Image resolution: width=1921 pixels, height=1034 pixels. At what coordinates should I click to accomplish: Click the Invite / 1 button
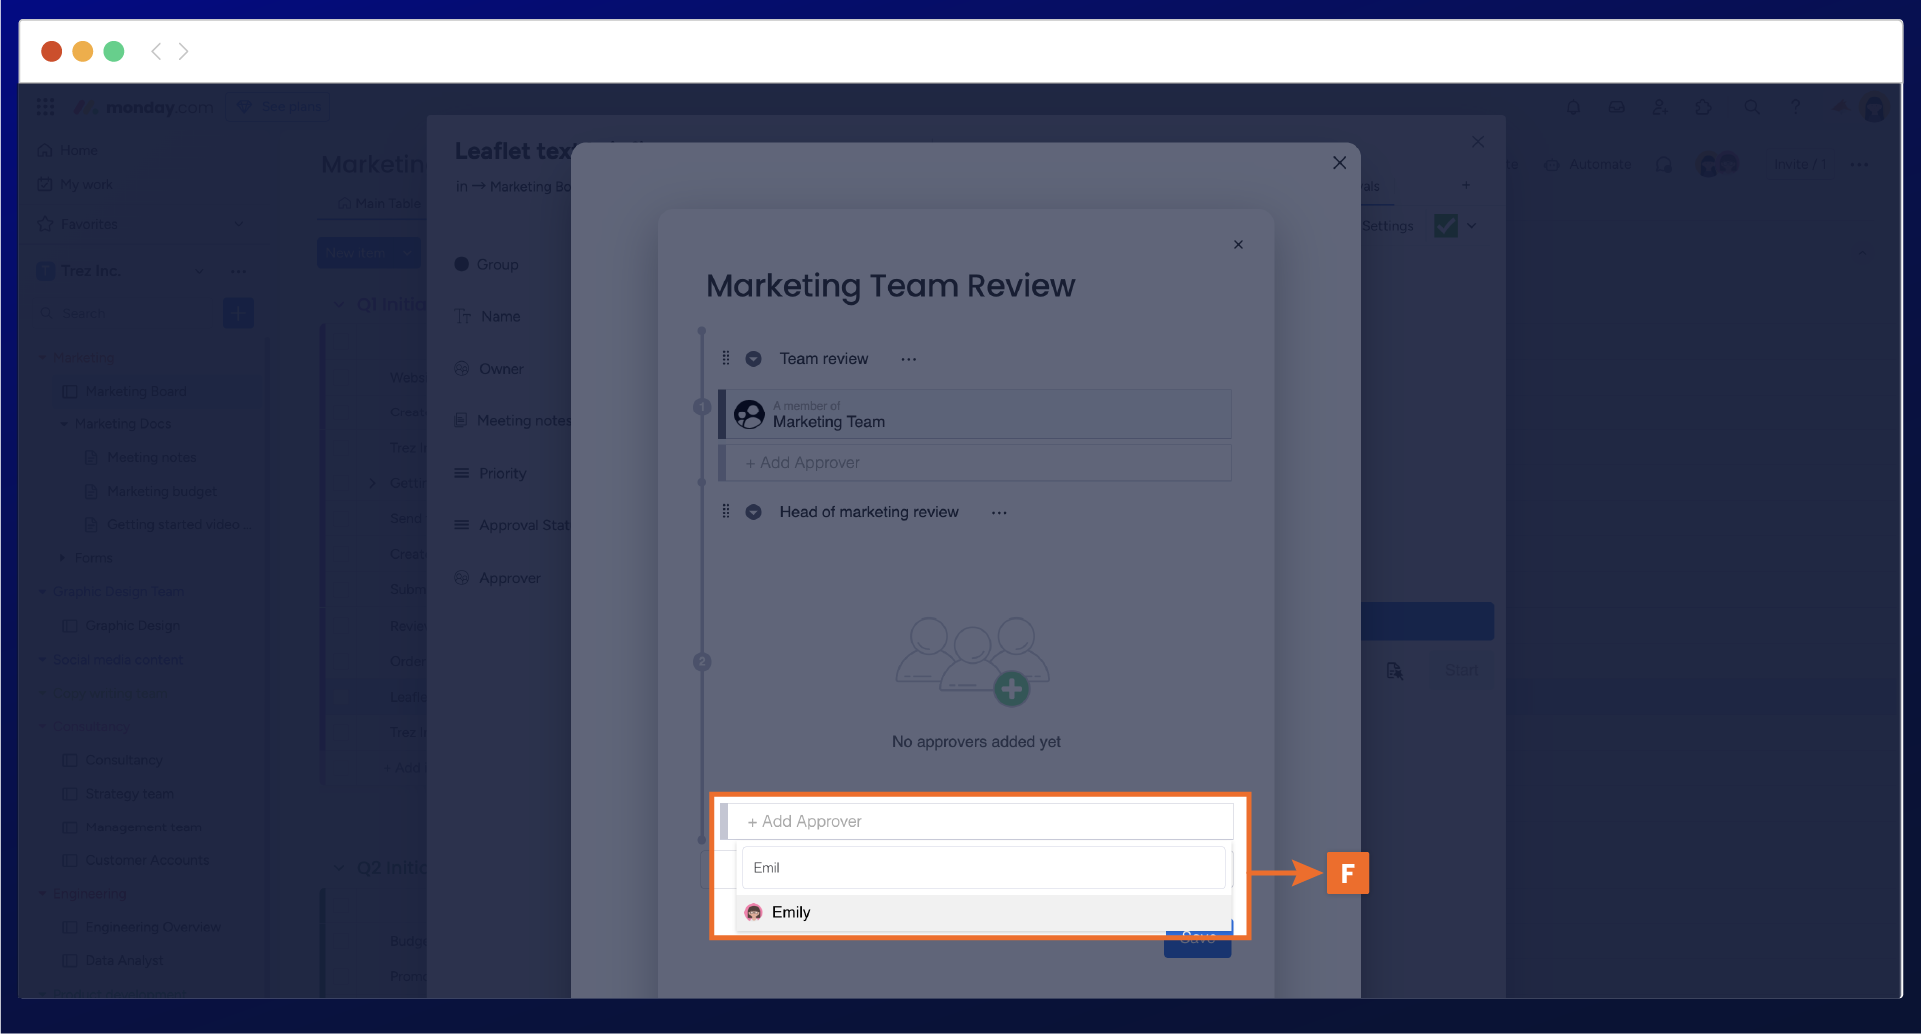coord(1799,165)
